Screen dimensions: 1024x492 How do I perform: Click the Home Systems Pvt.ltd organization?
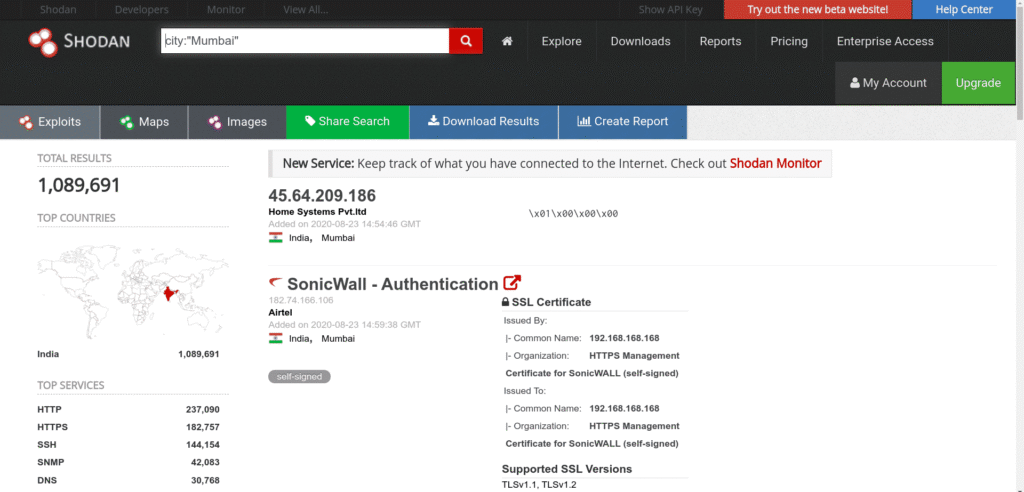click(317, 212)
